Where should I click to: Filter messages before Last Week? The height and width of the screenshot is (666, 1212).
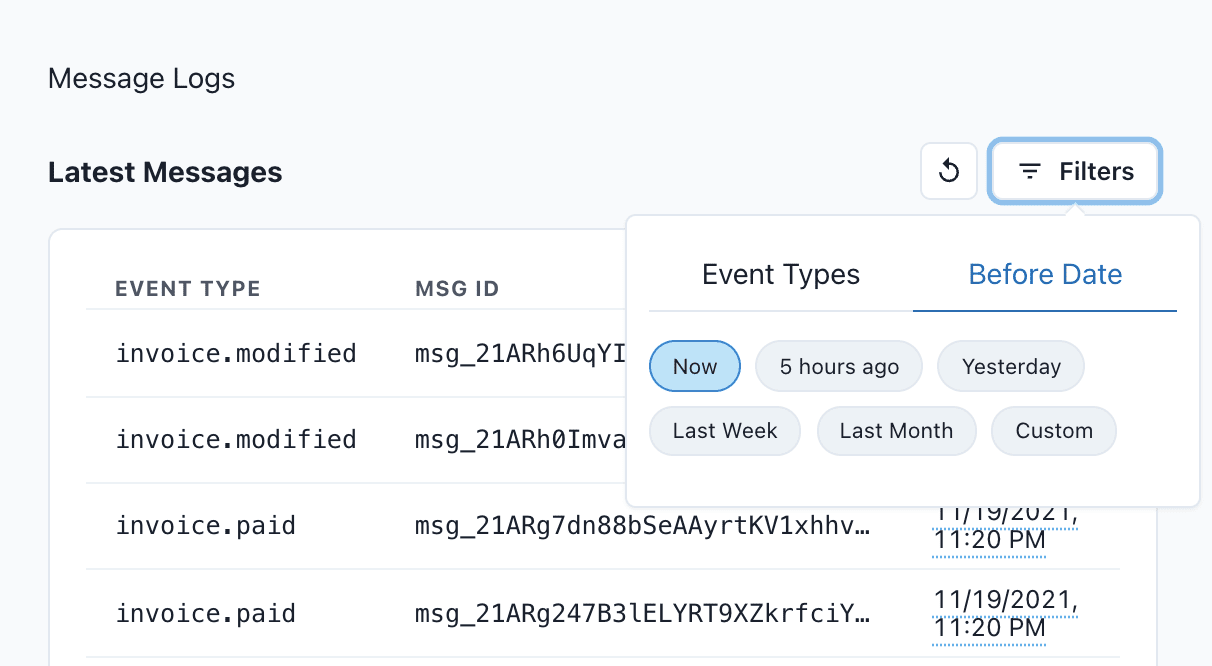pos(725,431)
